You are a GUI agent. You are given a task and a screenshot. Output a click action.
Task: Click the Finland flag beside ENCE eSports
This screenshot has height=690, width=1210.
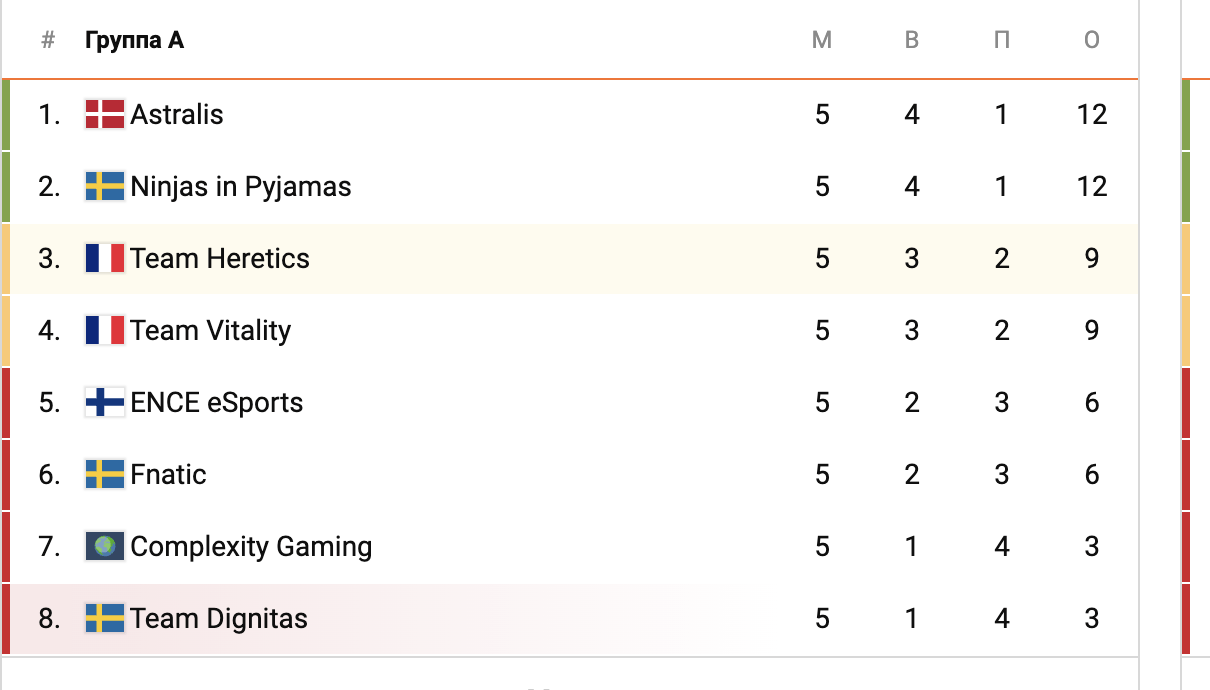[x=105, y=402]
